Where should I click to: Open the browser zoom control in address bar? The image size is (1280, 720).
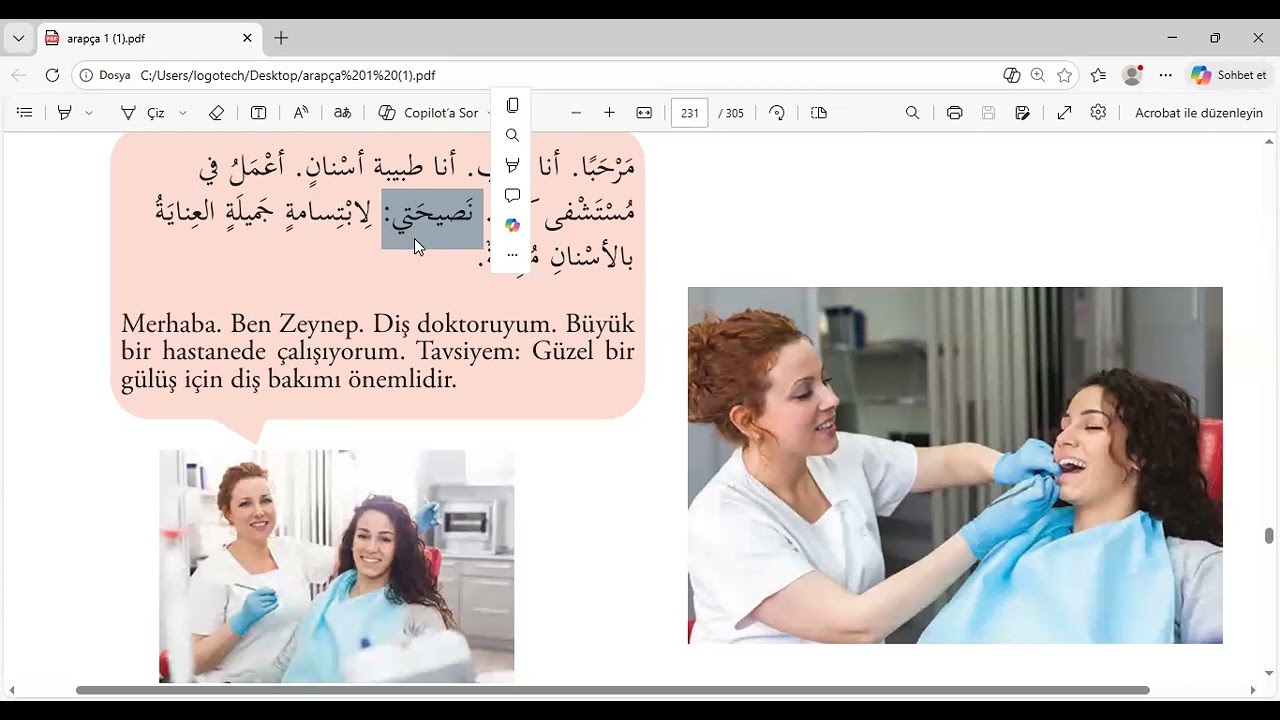1038,75
